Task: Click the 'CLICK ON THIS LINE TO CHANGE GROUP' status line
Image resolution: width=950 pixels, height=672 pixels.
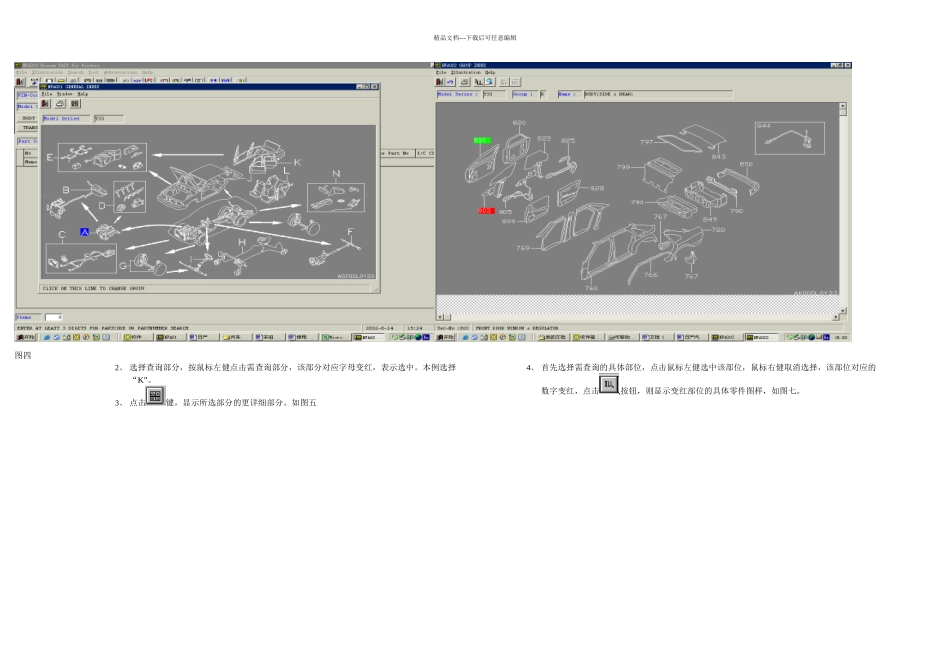Action: click(206, 288)
